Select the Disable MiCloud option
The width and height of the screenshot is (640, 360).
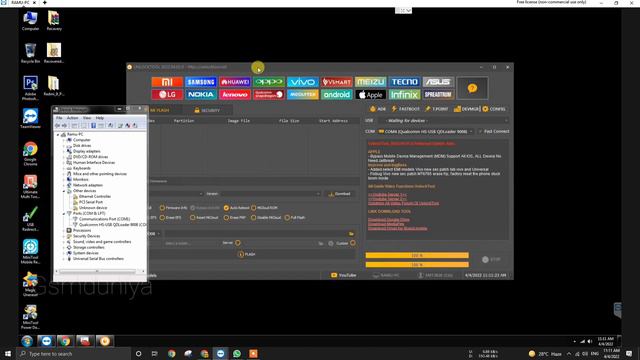pyautogui.click(x=266, y=218)
